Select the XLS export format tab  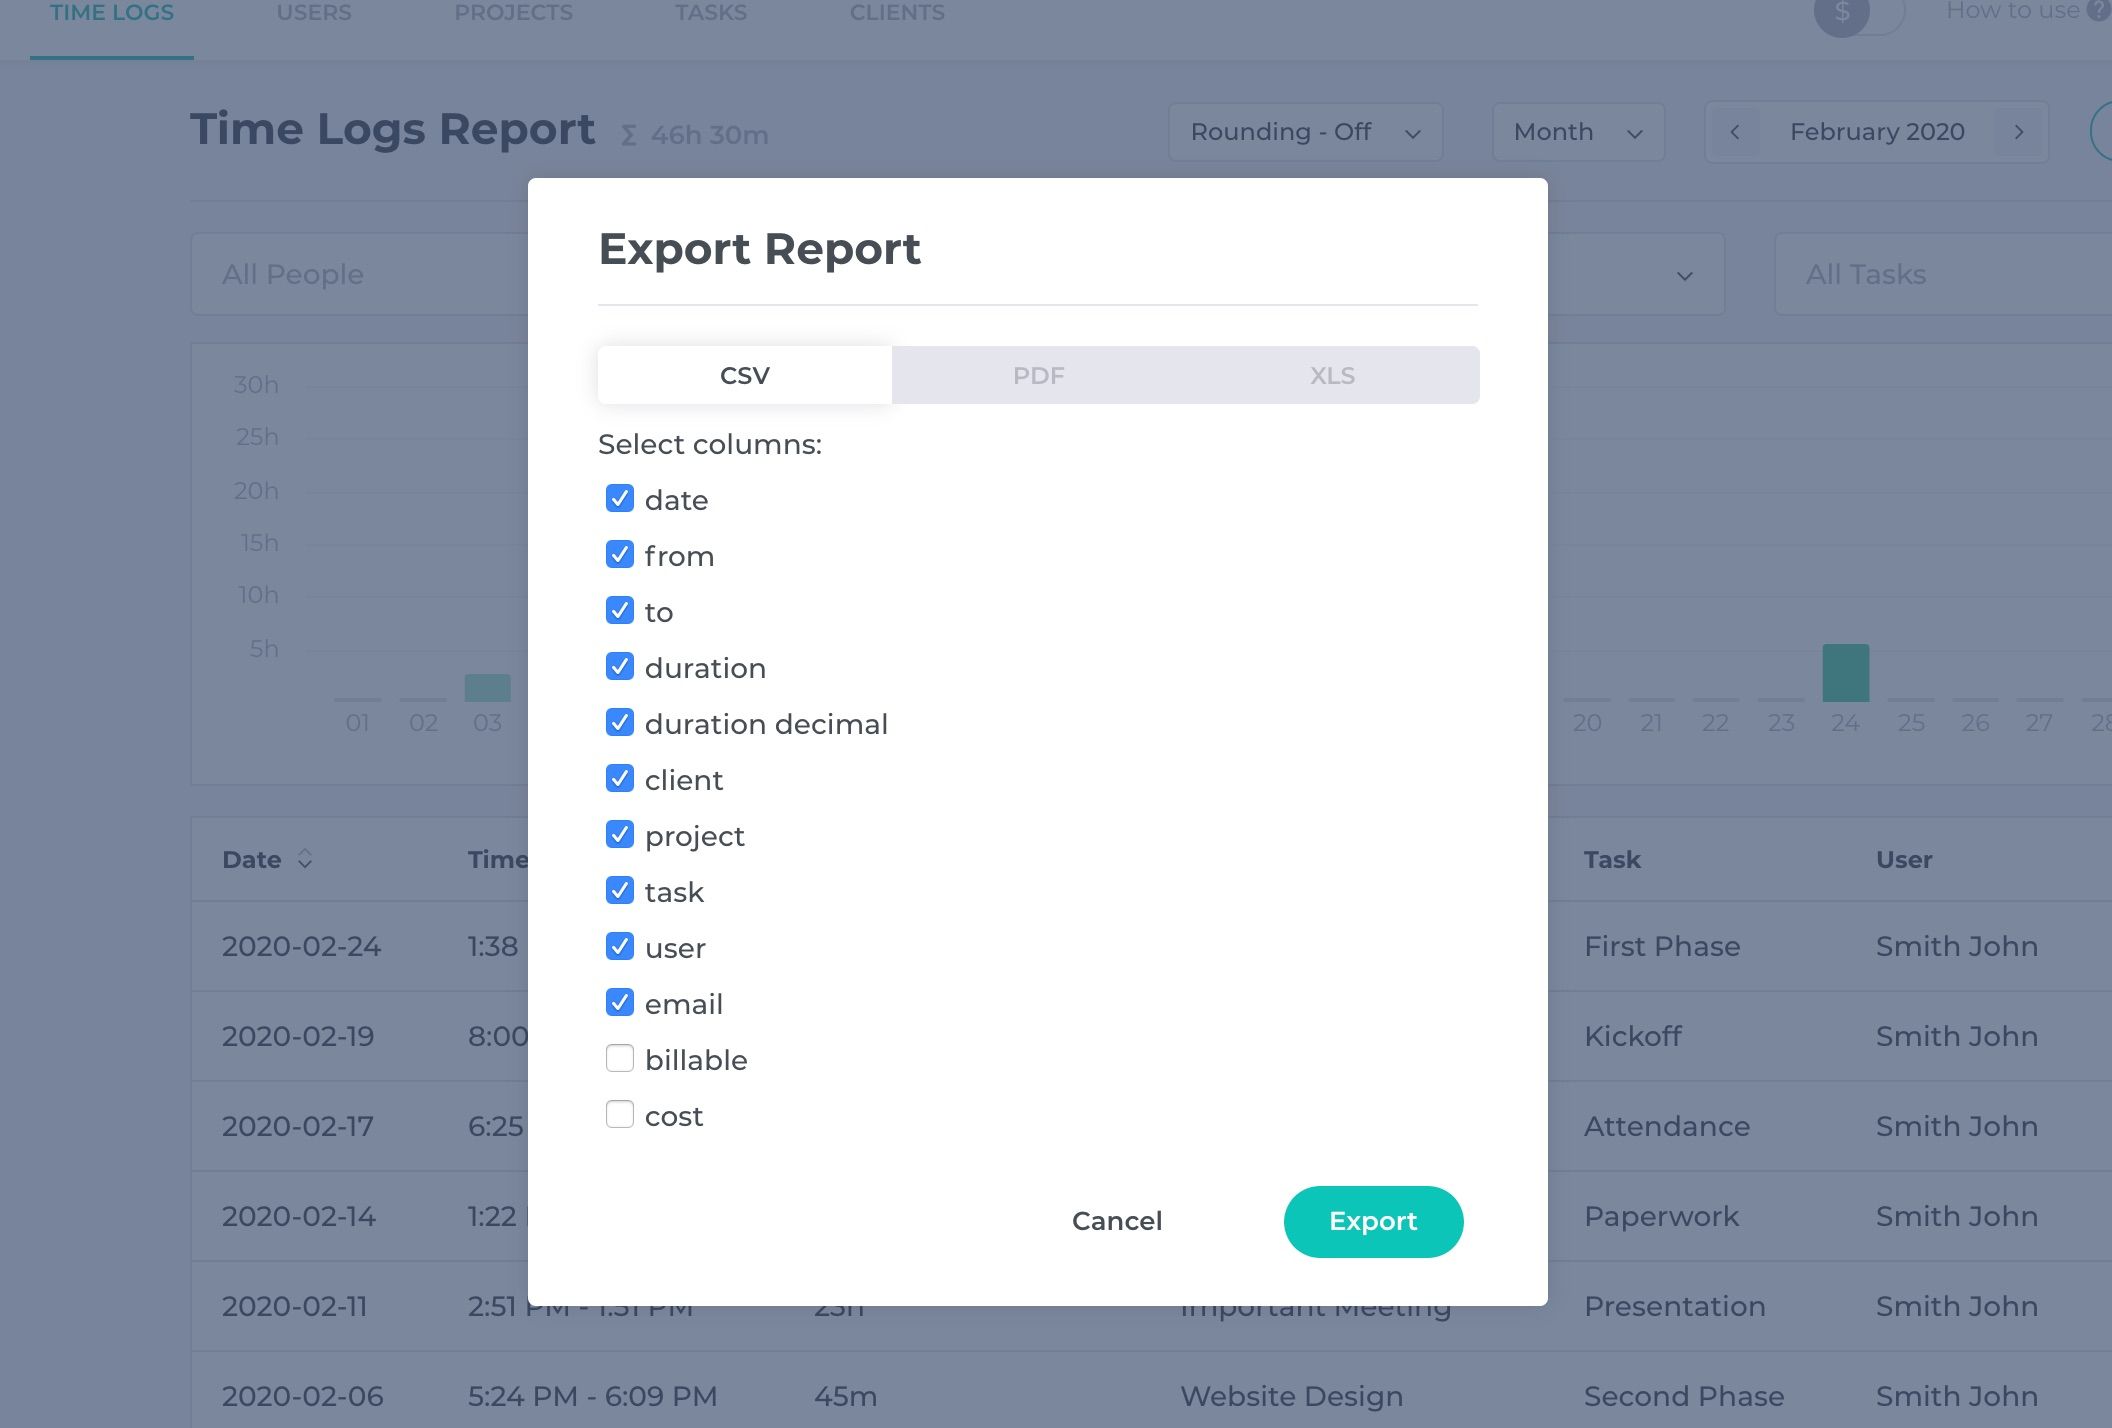(x=1332, y=376)
